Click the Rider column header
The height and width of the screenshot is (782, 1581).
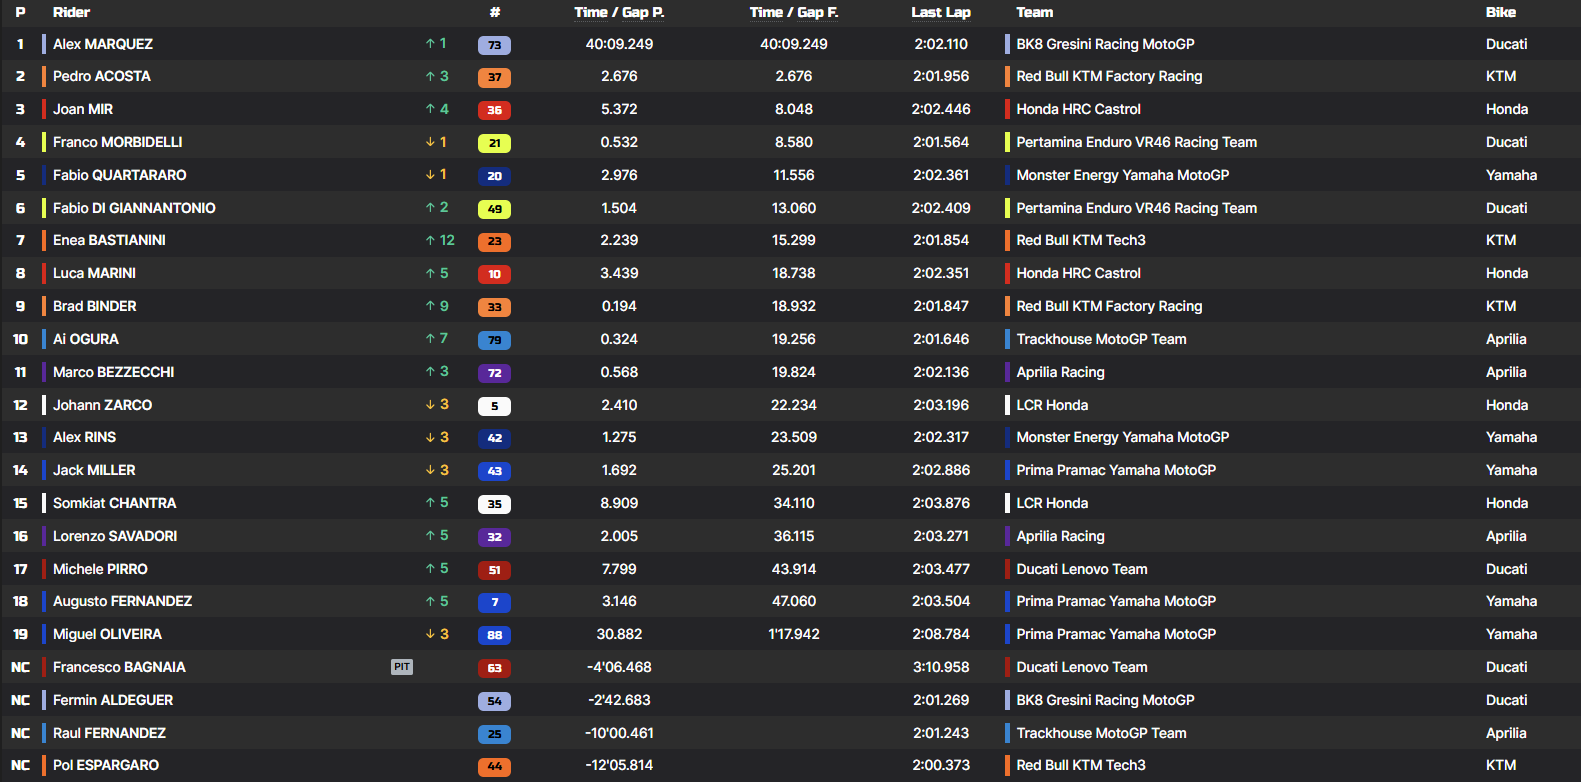tap(71, 12)
